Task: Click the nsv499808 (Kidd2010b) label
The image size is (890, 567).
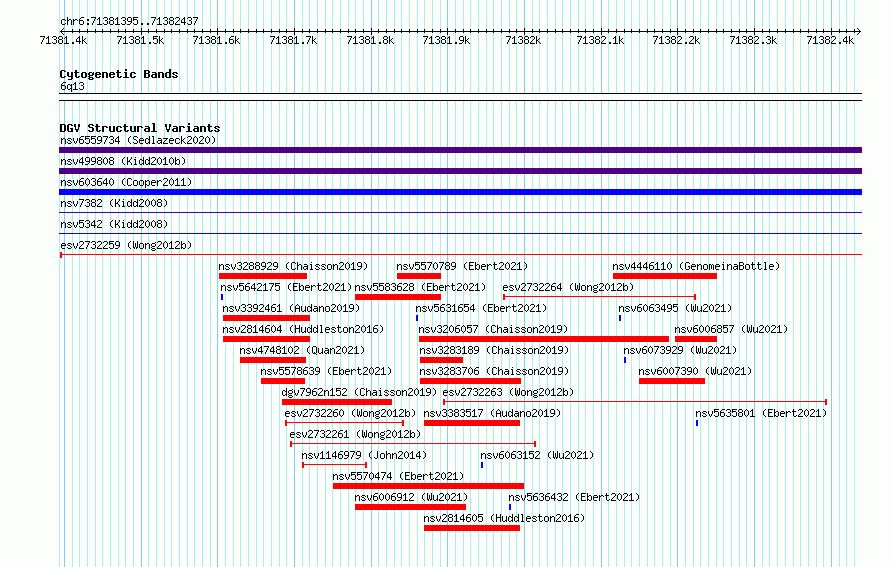Action: point(123,161)
